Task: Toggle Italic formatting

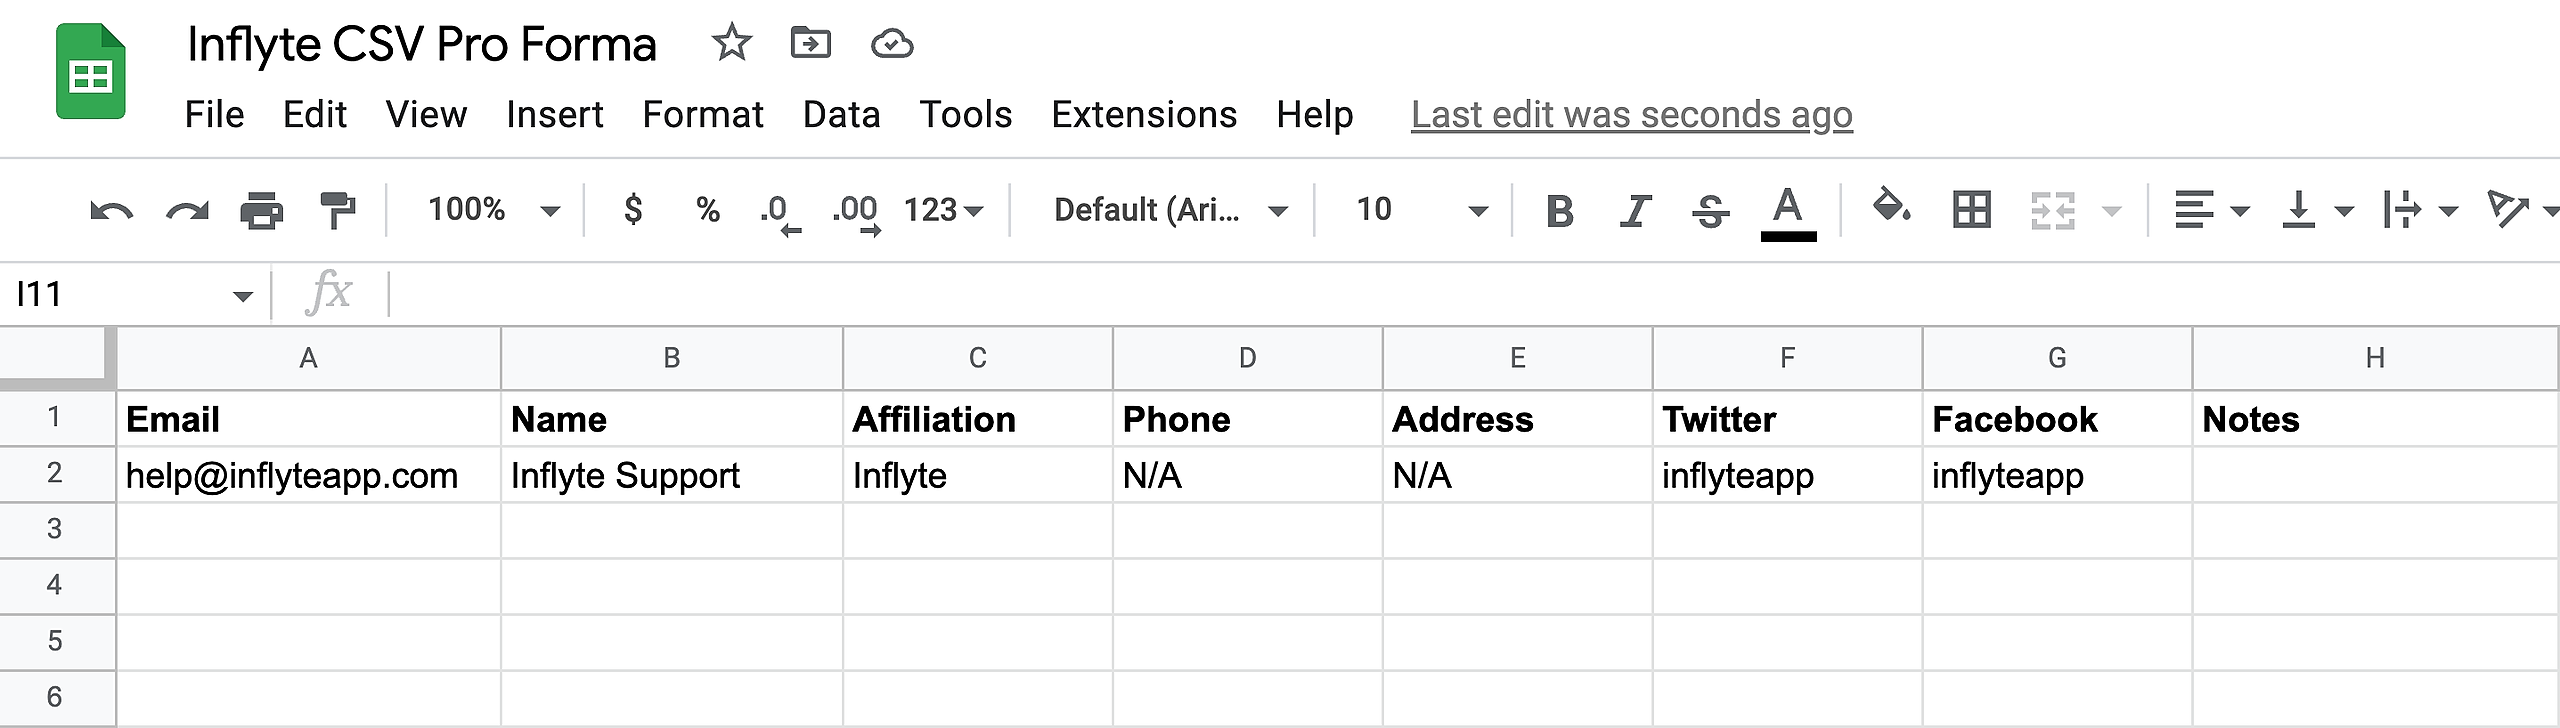Action: [1635, 211]
